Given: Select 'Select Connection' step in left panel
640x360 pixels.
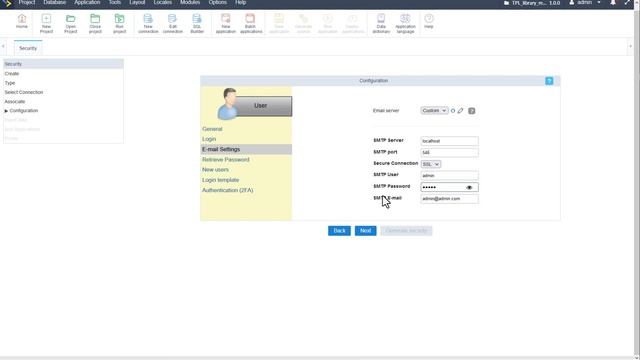Looking at the screenshot, I should (x=24, y=92).
